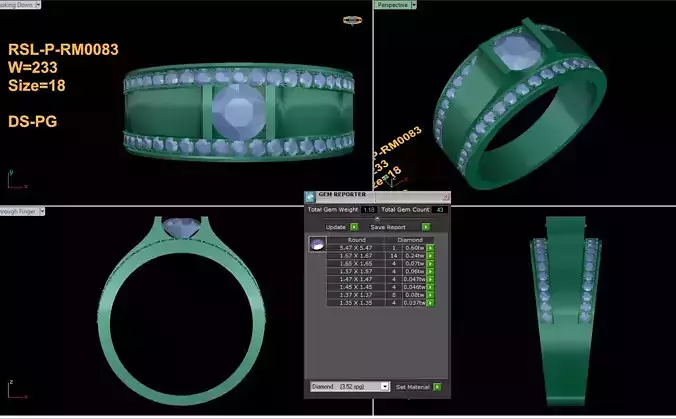
Task: Select the 1.35 X 1.35 size cell
Action: pos(356,303)
